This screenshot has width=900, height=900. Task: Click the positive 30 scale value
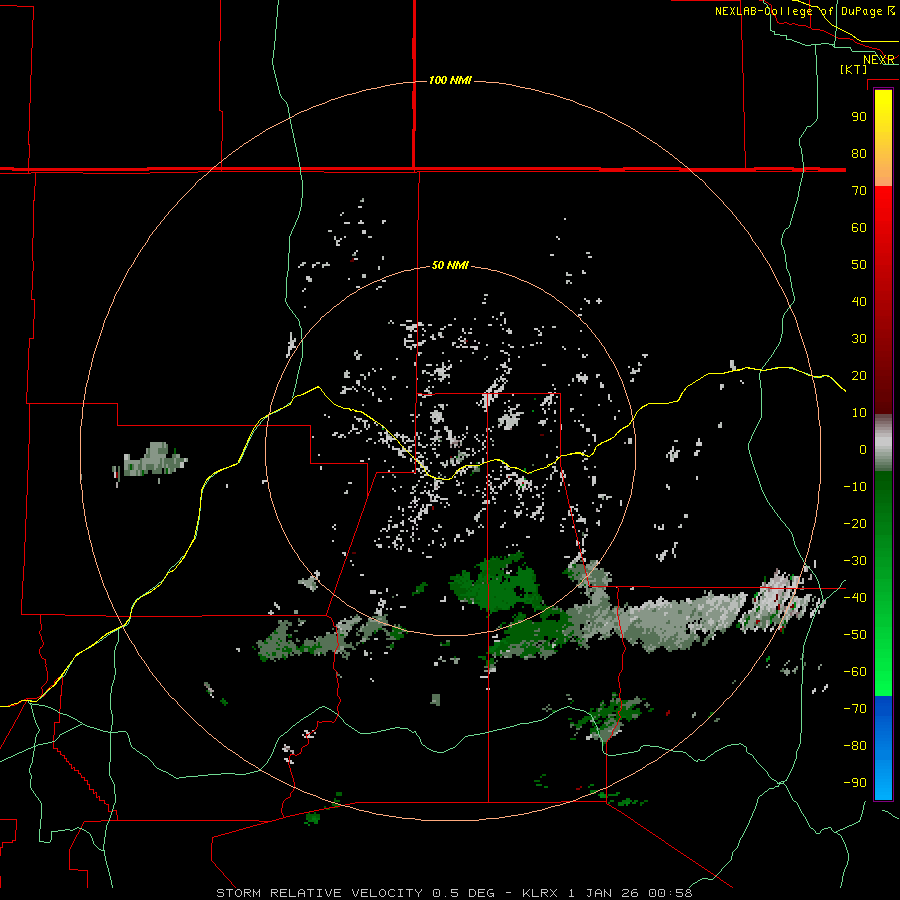859,339
